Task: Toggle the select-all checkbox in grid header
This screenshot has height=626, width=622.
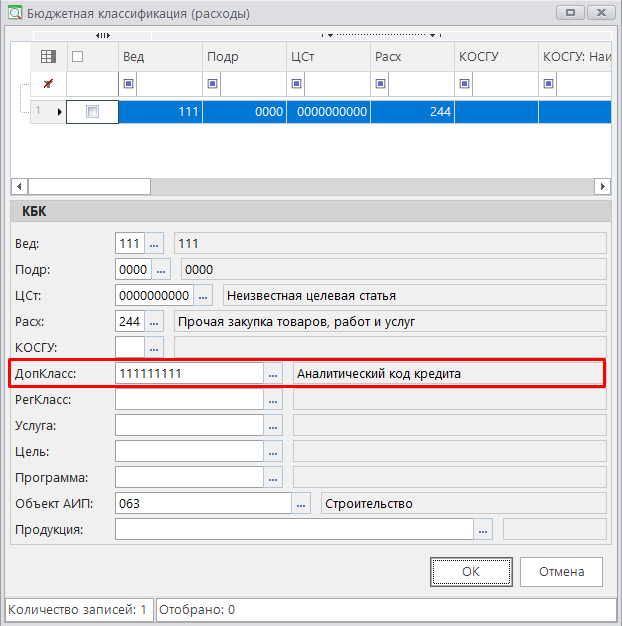Action: coord(78,57)
